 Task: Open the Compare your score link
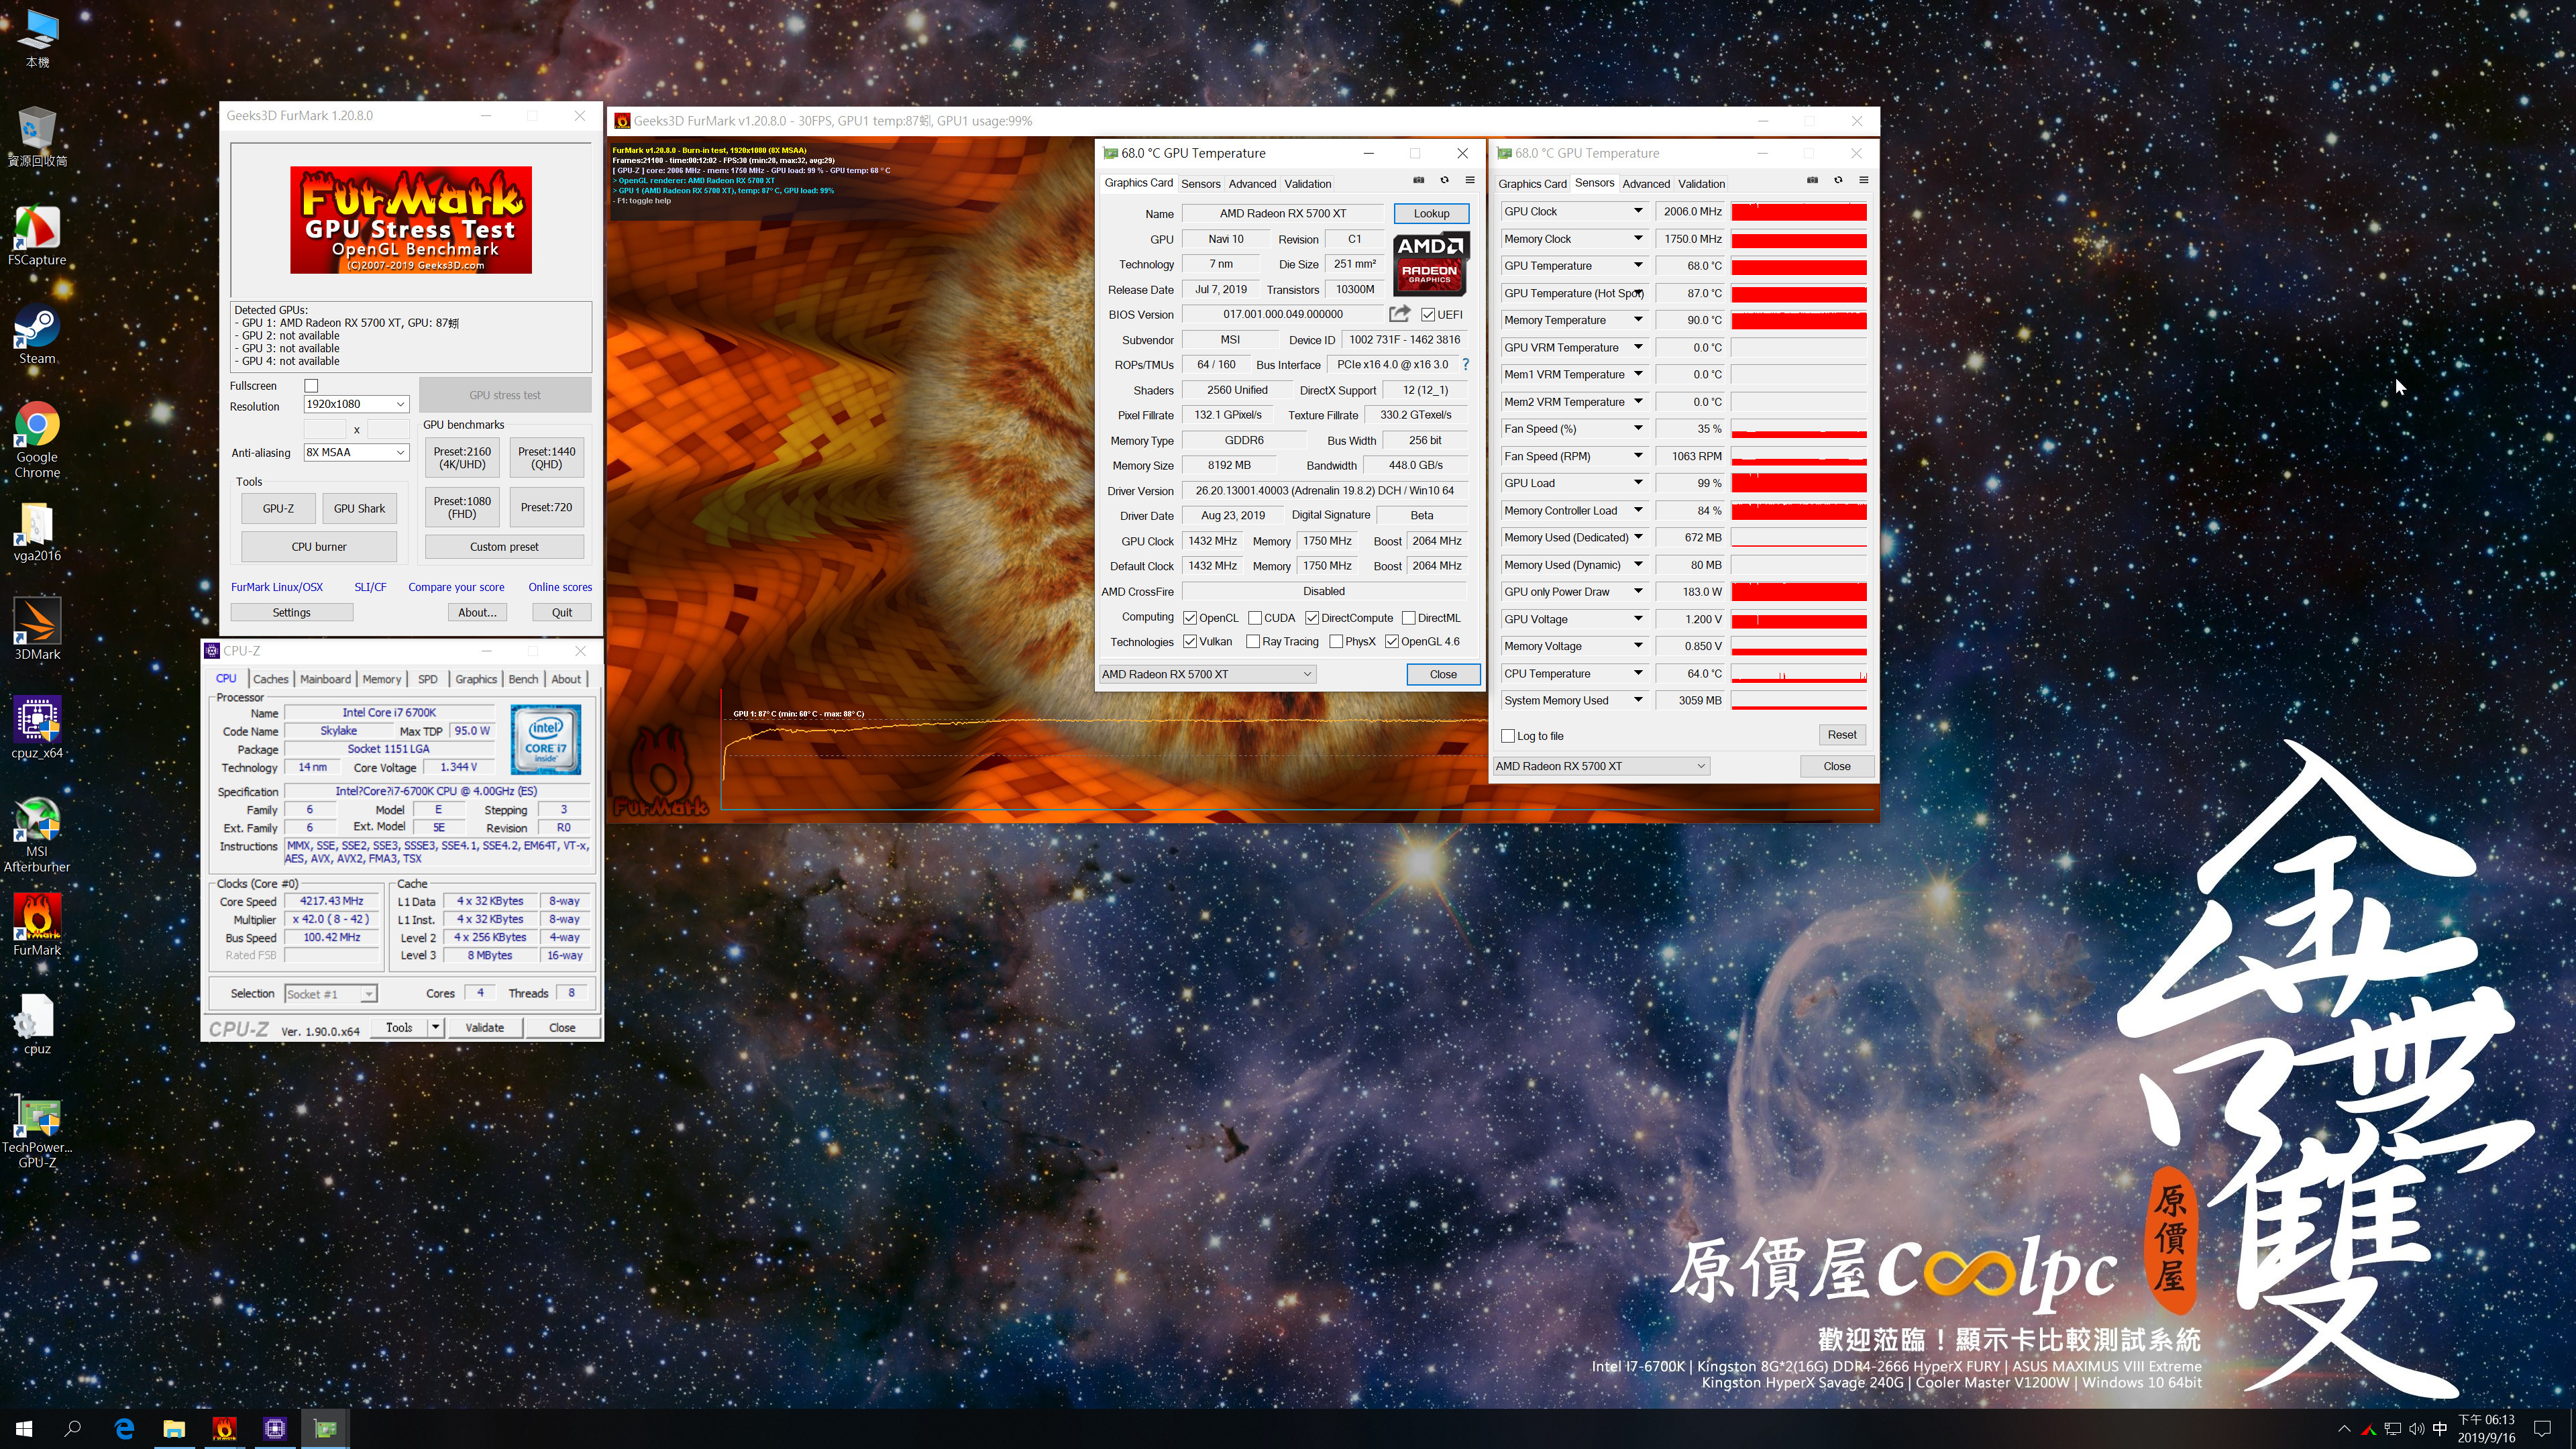tap(456, 587)
